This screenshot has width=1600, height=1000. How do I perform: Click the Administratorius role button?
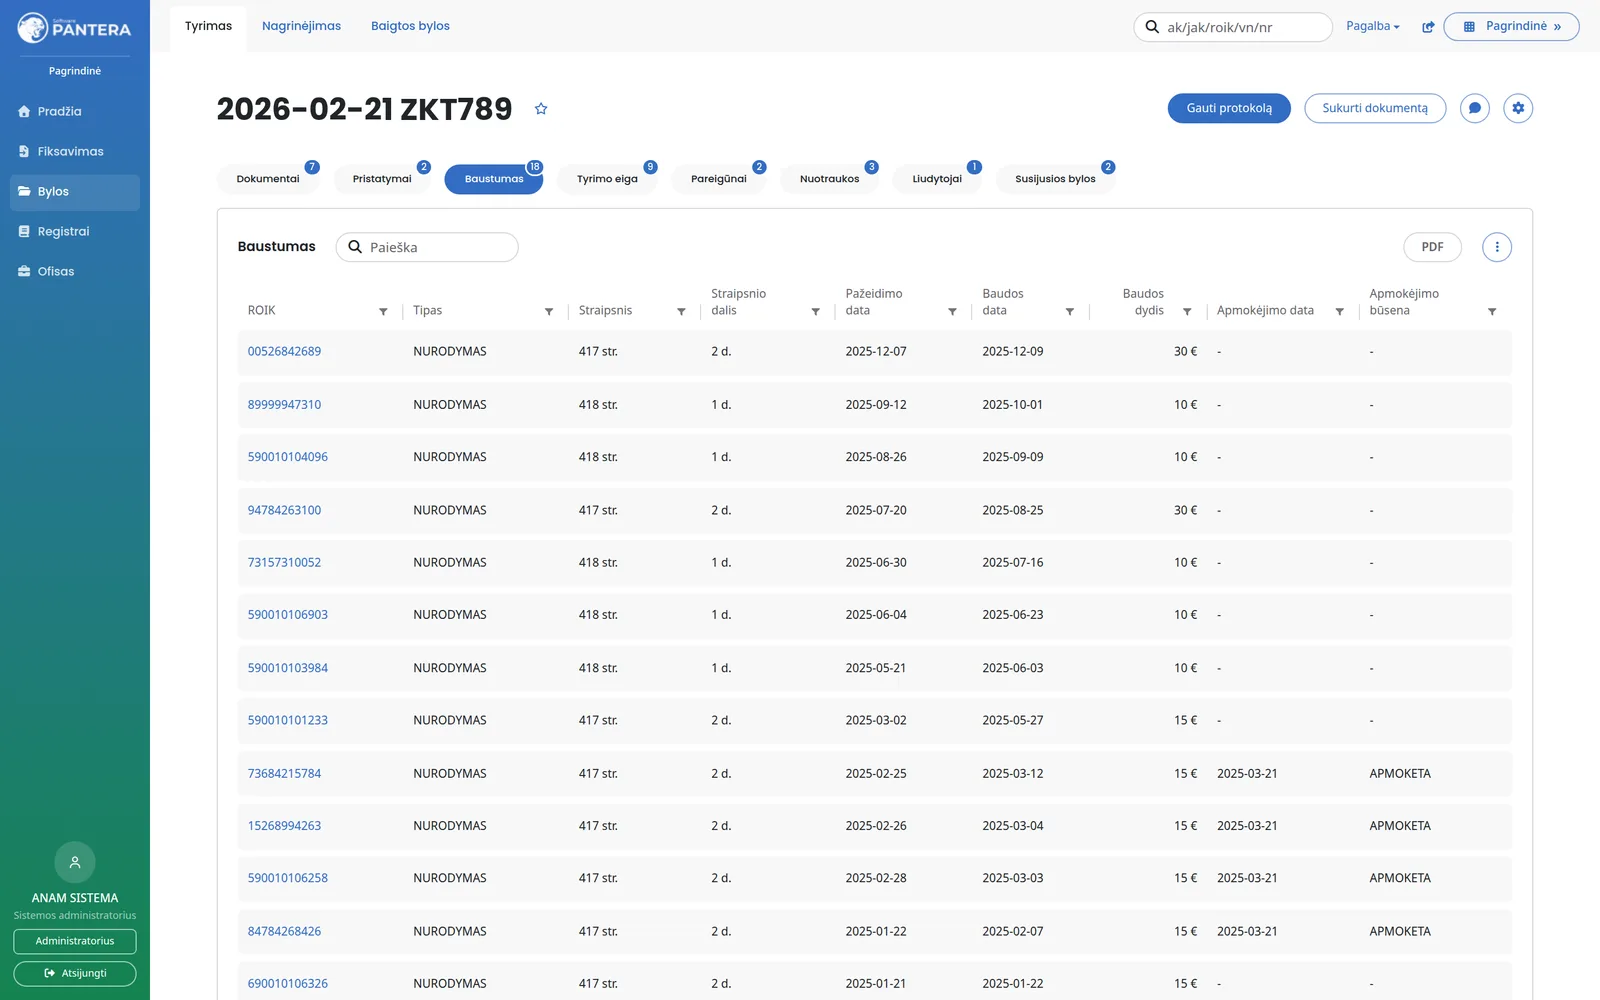point(75,941)
